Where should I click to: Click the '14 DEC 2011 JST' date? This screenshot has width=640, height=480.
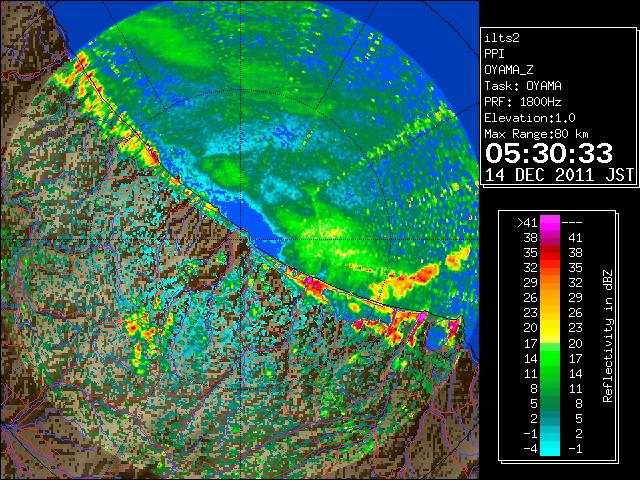point(559,175)
